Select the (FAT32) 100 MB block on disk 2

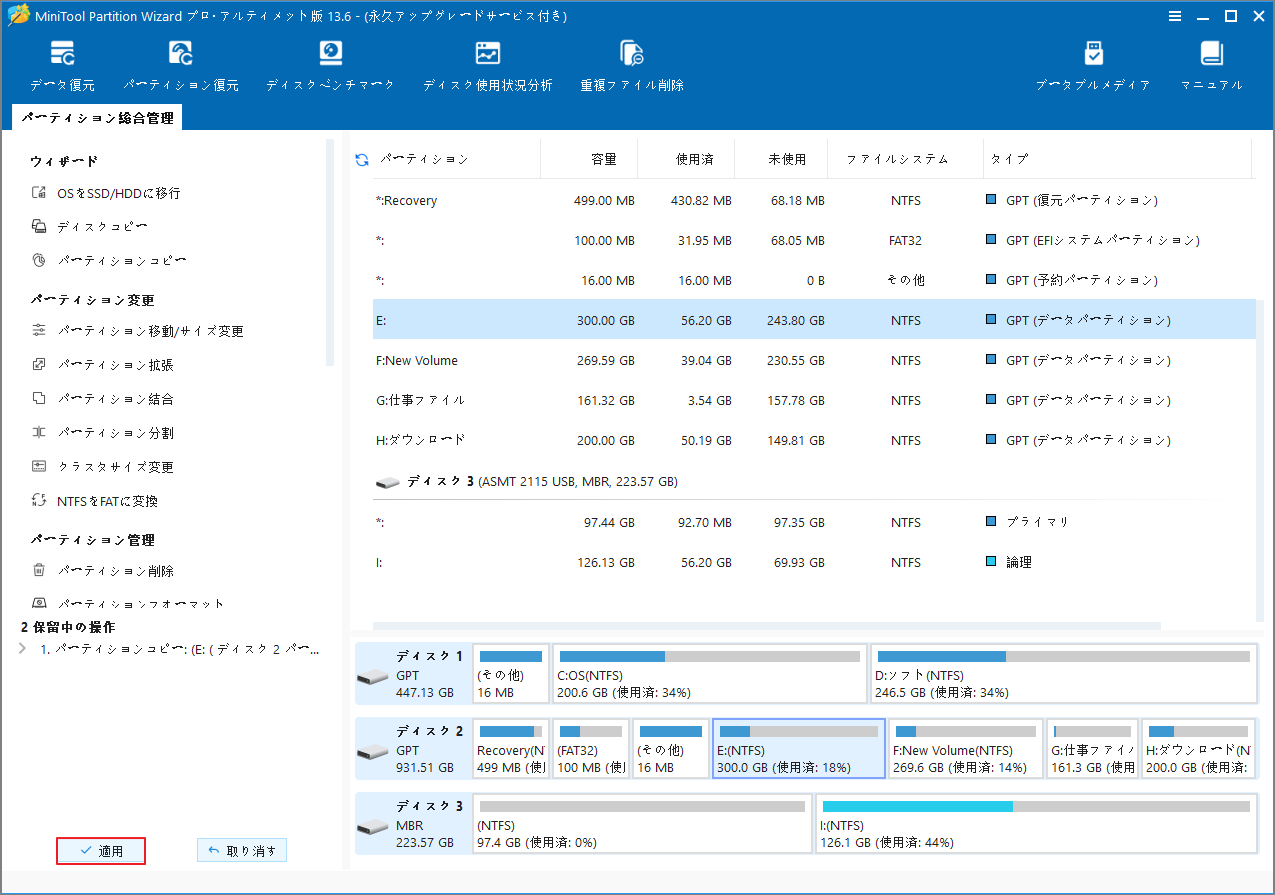pyautogui.click(x=591, y=748)
